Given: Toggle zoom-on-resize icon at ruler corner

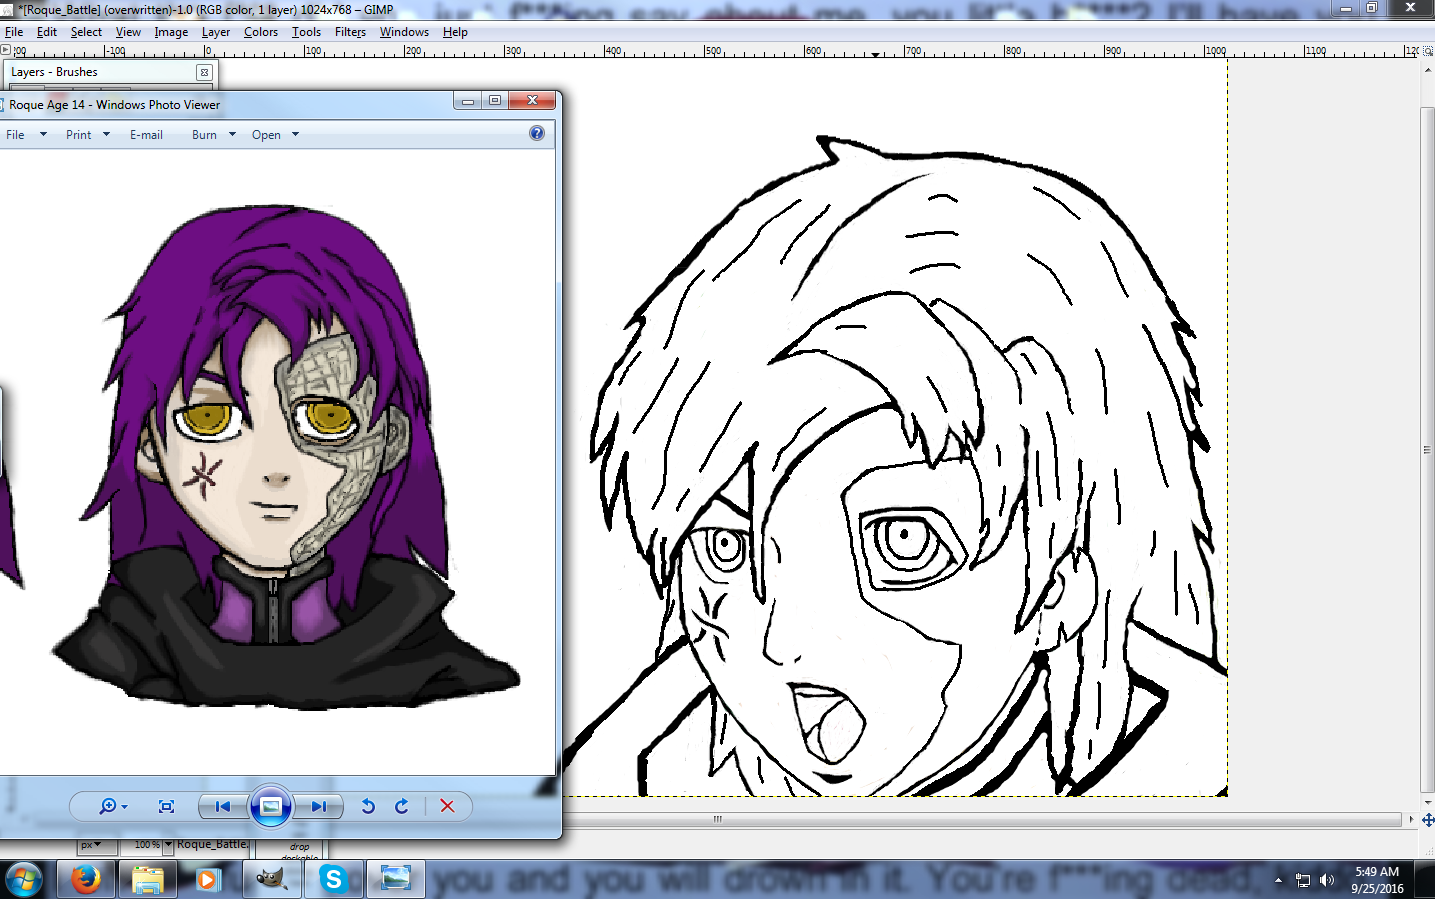Looking at the screenshot, I should click(x=1427, y=50).
